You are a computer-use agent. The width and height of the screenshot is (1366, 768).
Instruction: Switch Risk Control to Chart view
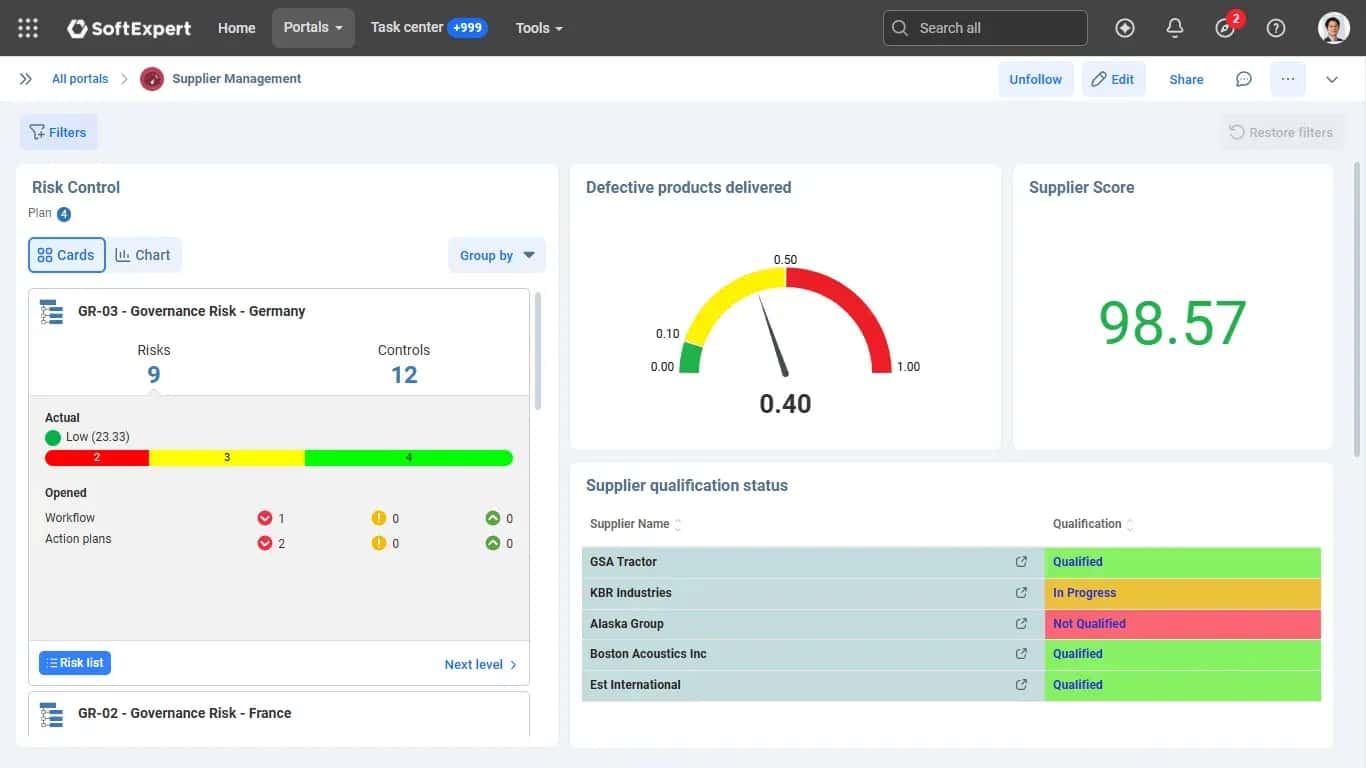click(143, 255)
